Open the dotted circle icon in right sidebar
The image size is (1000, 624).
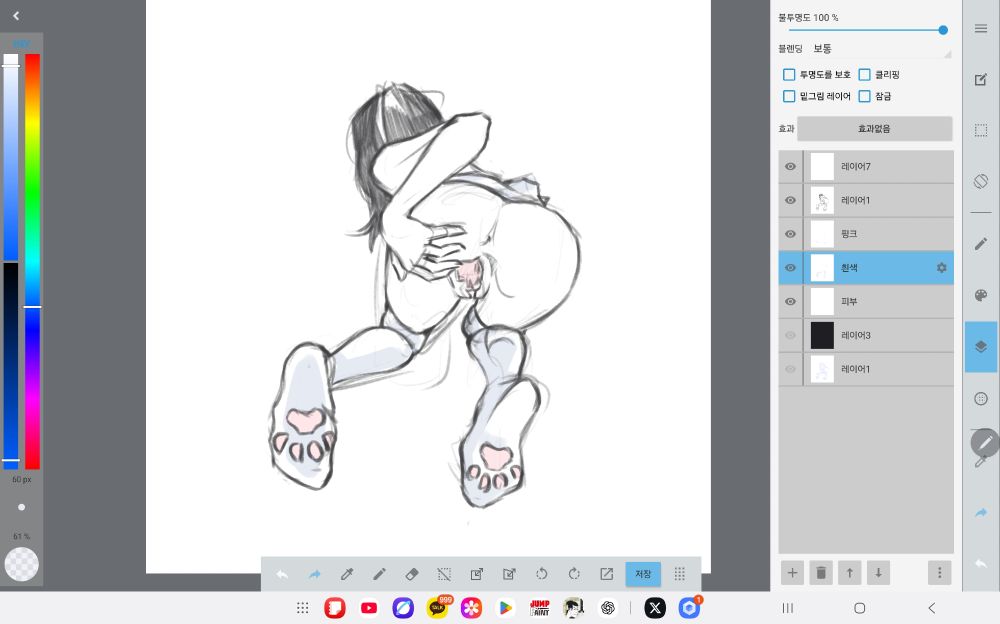981,399
